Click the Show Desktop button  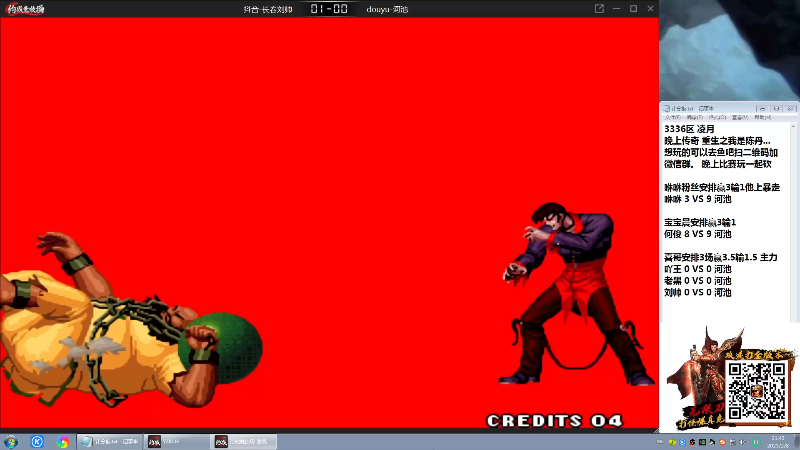pyautogui.click(x=796, y=442)
